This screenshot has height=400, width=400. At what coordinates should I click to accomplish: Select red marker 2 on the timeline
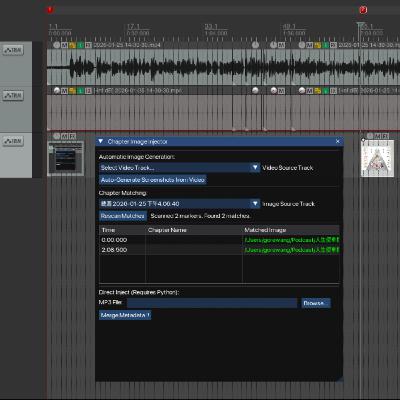363,10
